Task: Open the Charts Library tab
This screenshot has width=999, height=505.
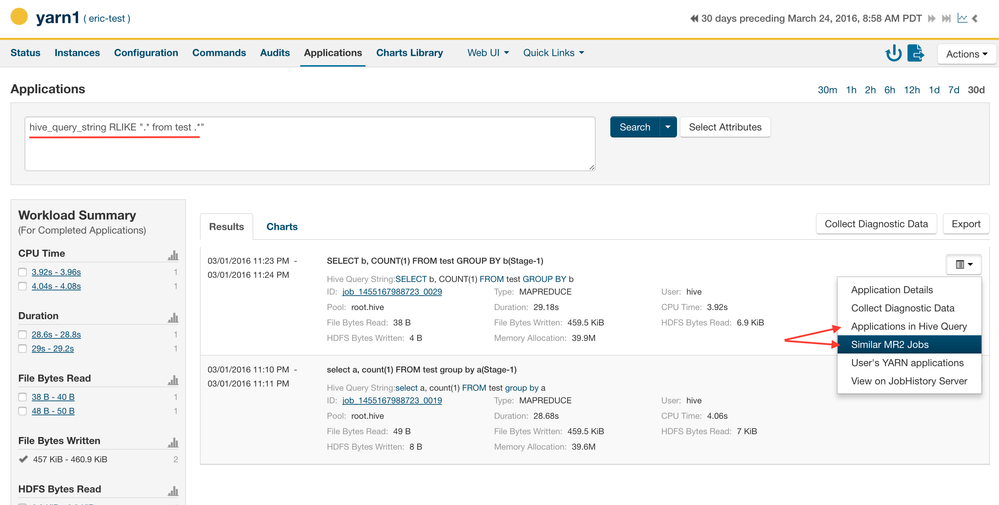Action: 410,53
